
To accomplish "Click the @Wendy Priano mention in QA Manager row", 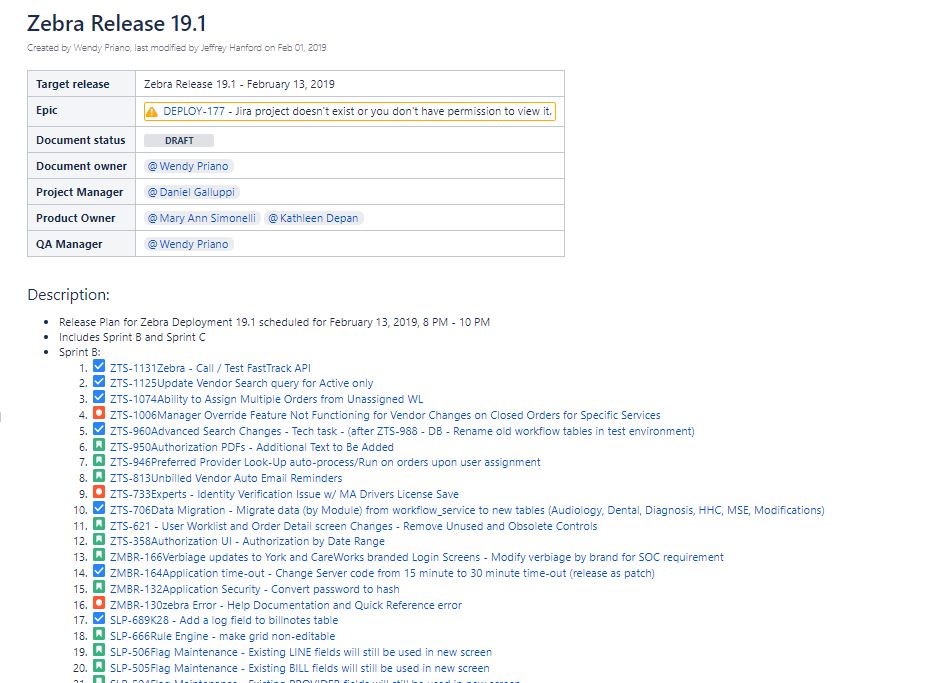I will click(x=188, y=244).
